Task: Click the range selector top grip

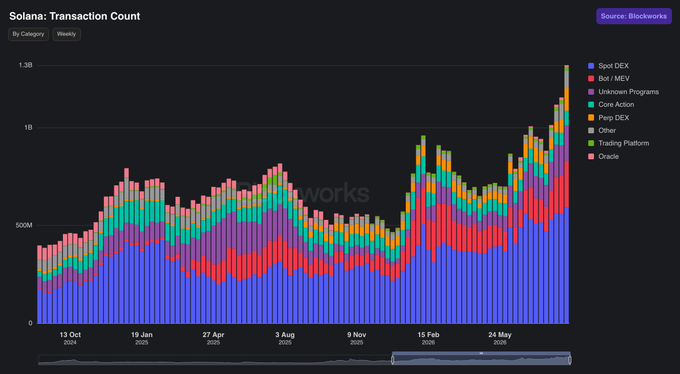Action: coord(481,353)
